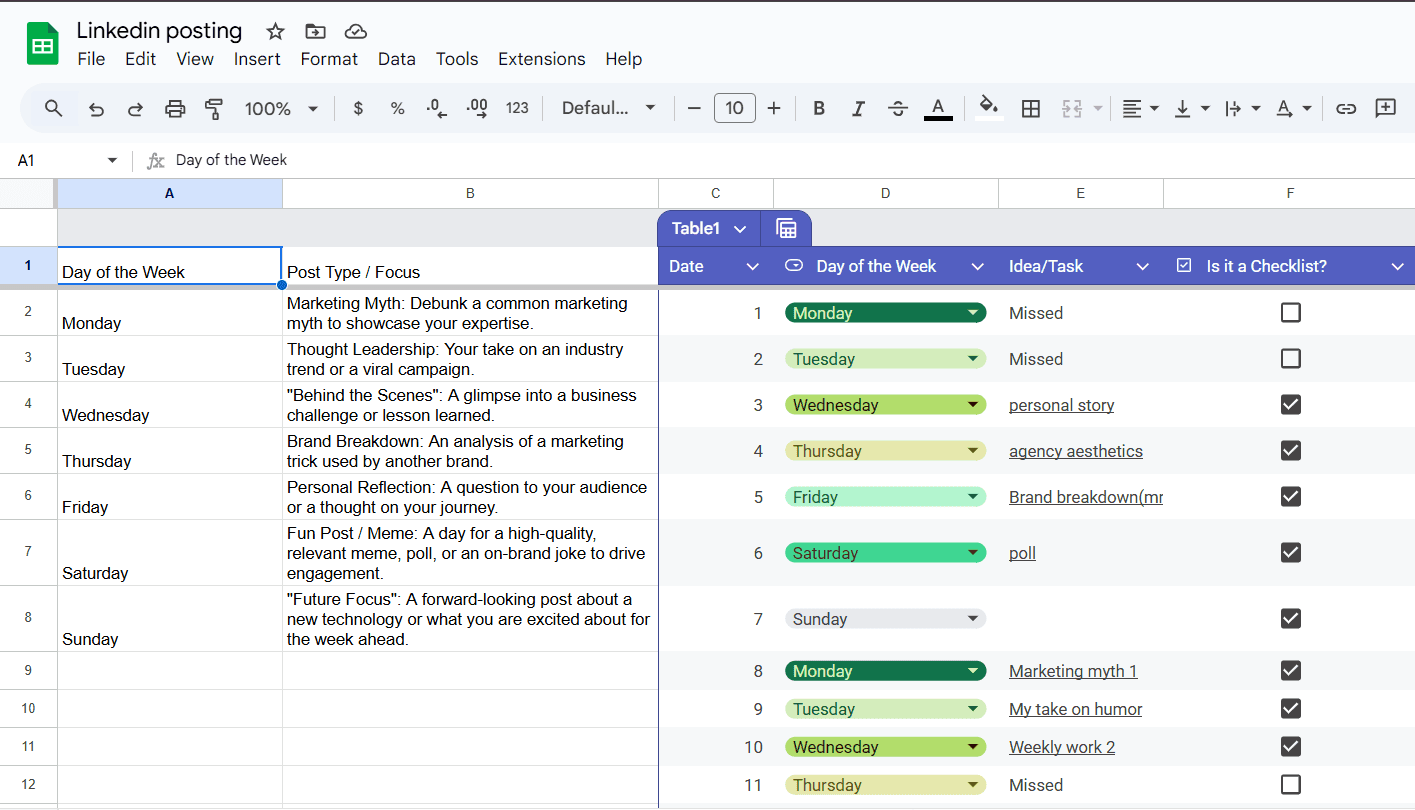Open the search menus magnifier
Screen dimensions: 1415x810
[54, 108]
